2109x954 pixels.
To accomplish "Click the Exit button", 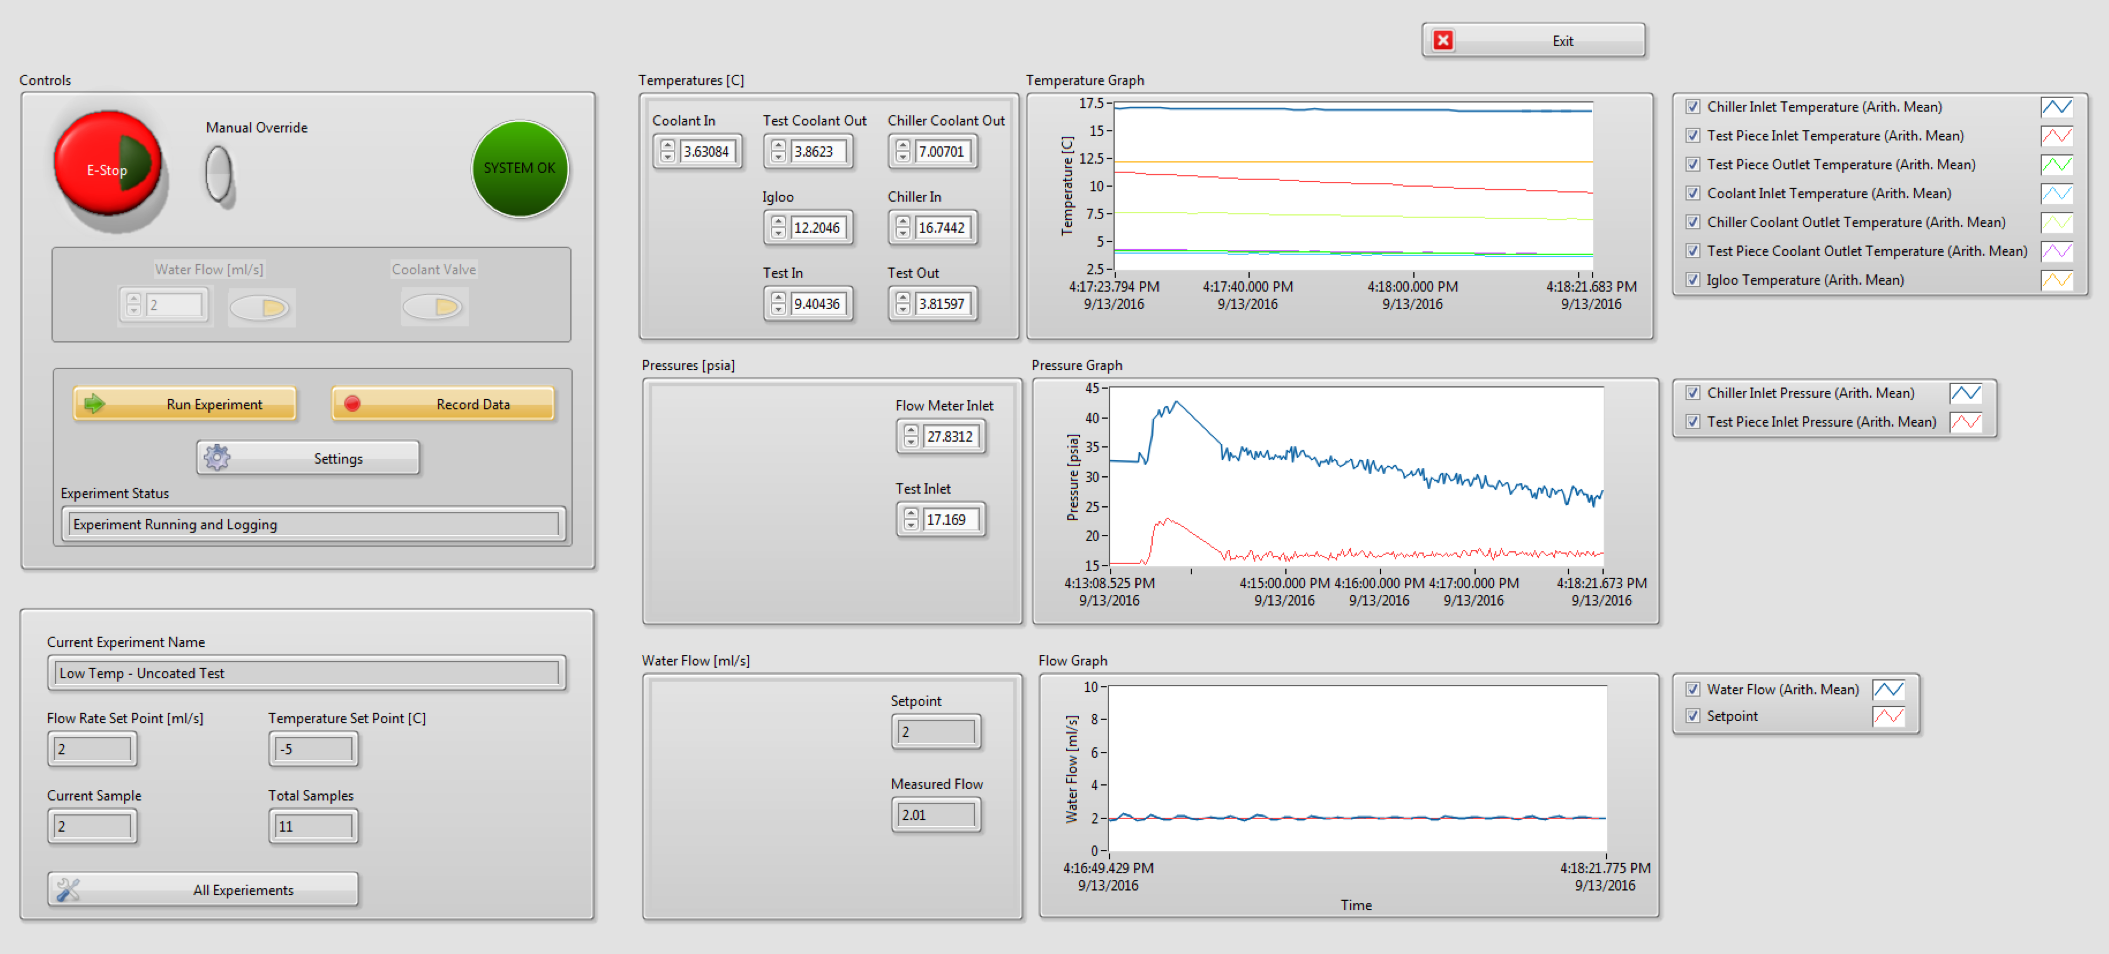I will (x=1534, y=40).
